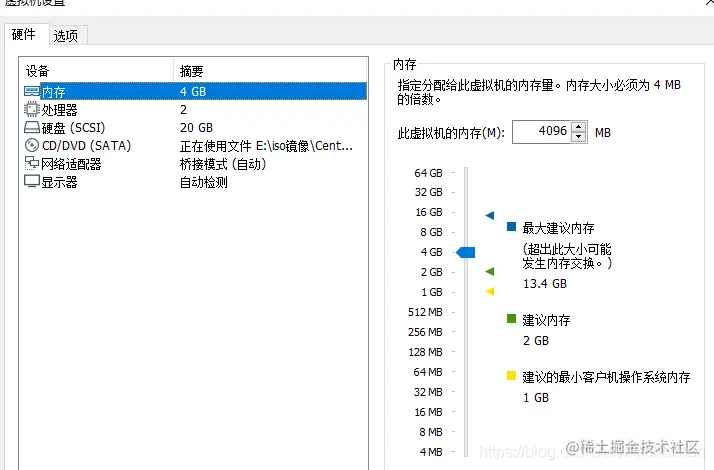Click the 桥接模式 (自动) network summary

223,164
